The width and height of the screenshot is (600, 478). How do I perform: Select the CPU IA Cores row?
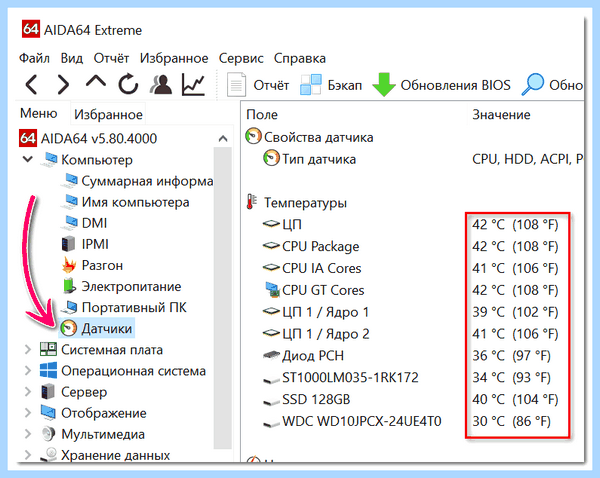[x=409, y=268]
